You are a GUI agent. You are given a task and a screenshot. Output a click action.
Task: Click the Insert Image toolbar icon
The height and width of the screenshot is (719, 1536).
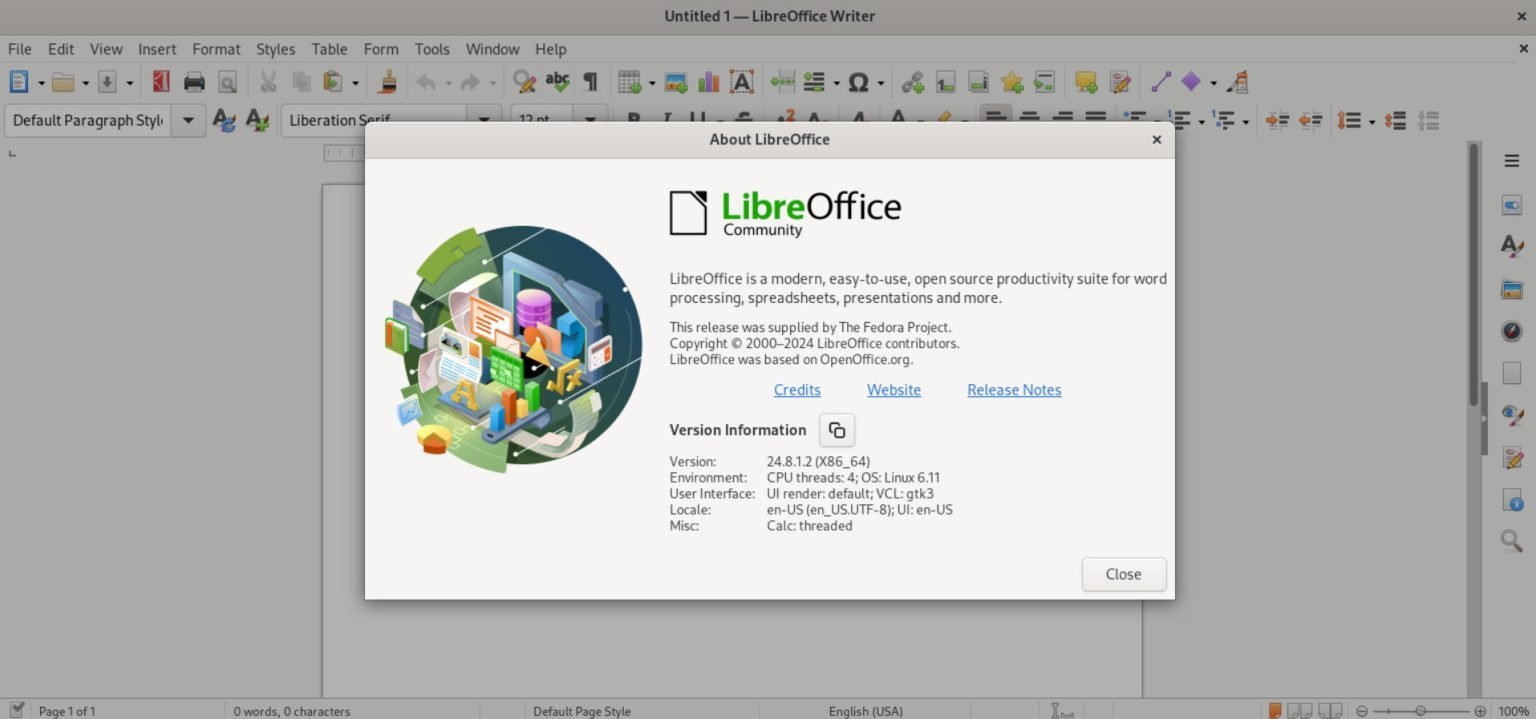point(677,82)
